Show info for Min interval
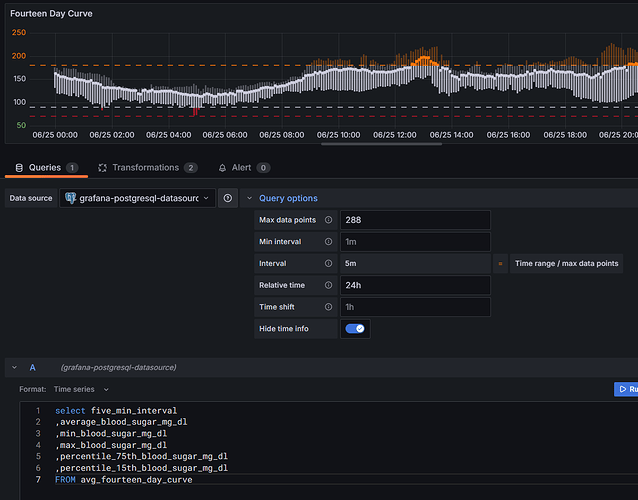Image resolution: width=638 pixels, height=500 pixels. (328, 242)
